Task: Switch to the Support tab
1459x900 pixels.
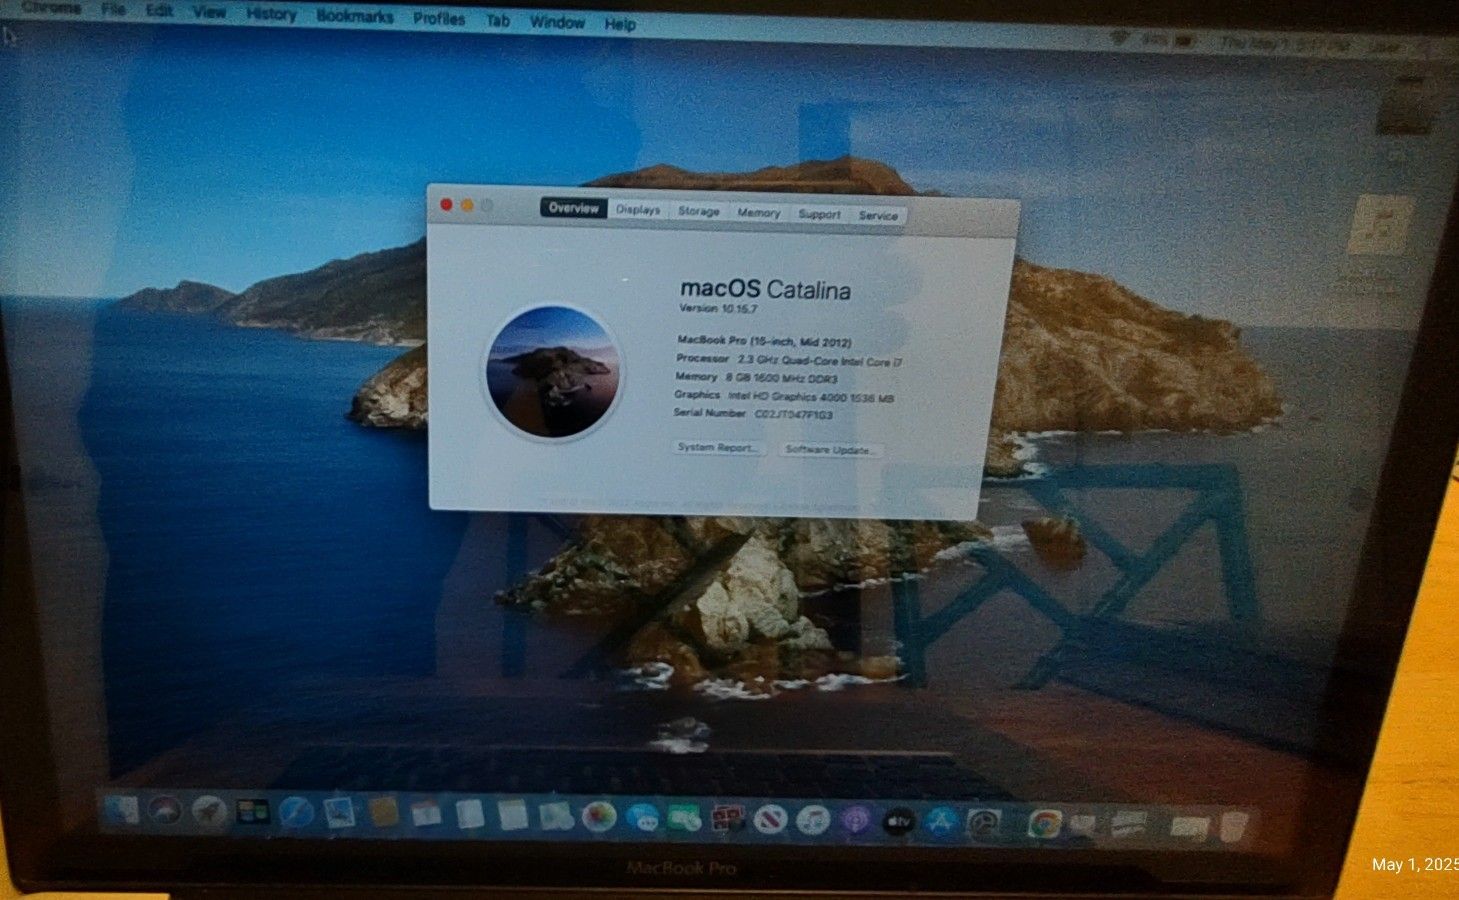Action: coord(819,214)
